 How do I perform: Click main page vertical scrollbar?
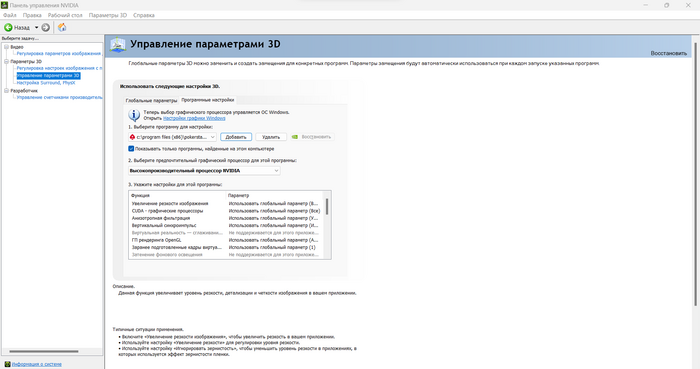695,174
